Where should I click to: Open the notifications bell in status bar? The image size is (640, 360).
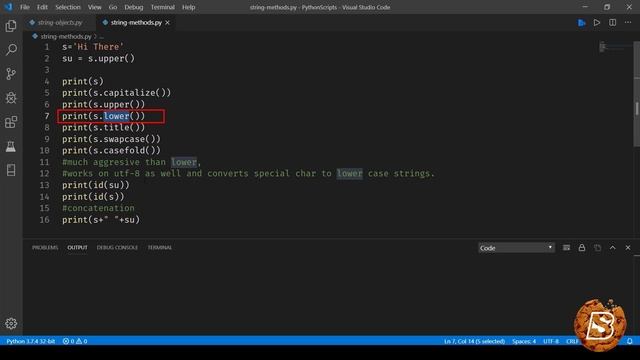(630, 341)
